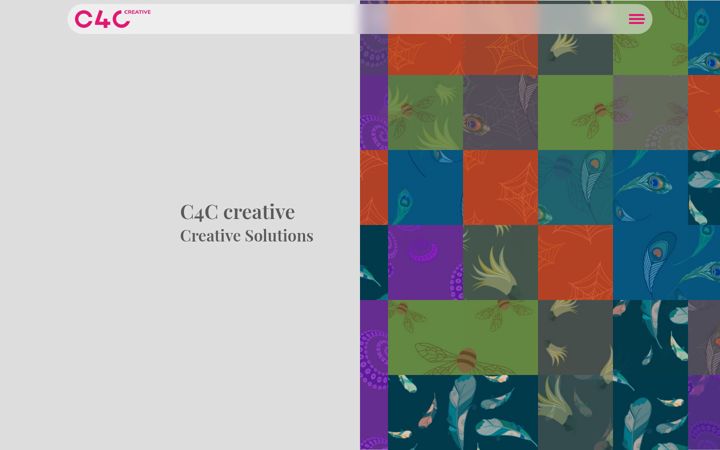The width and height of the screenshot is (720, 450).
Task: Select green tile with bee and yellow grass tufts
Action: [426, 112]
